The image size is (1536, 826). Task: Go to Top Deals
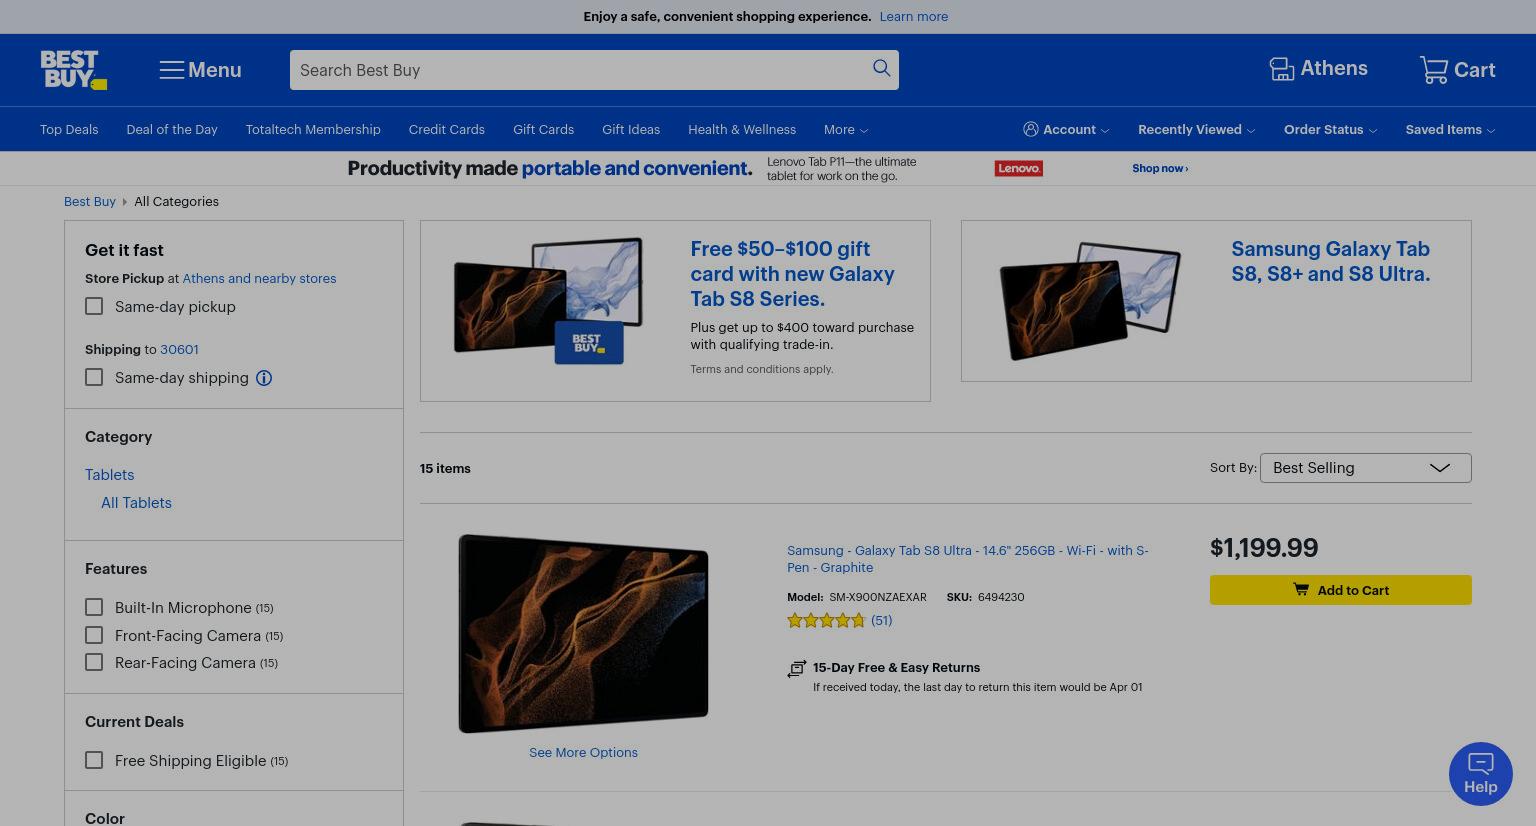click(69, 130)
